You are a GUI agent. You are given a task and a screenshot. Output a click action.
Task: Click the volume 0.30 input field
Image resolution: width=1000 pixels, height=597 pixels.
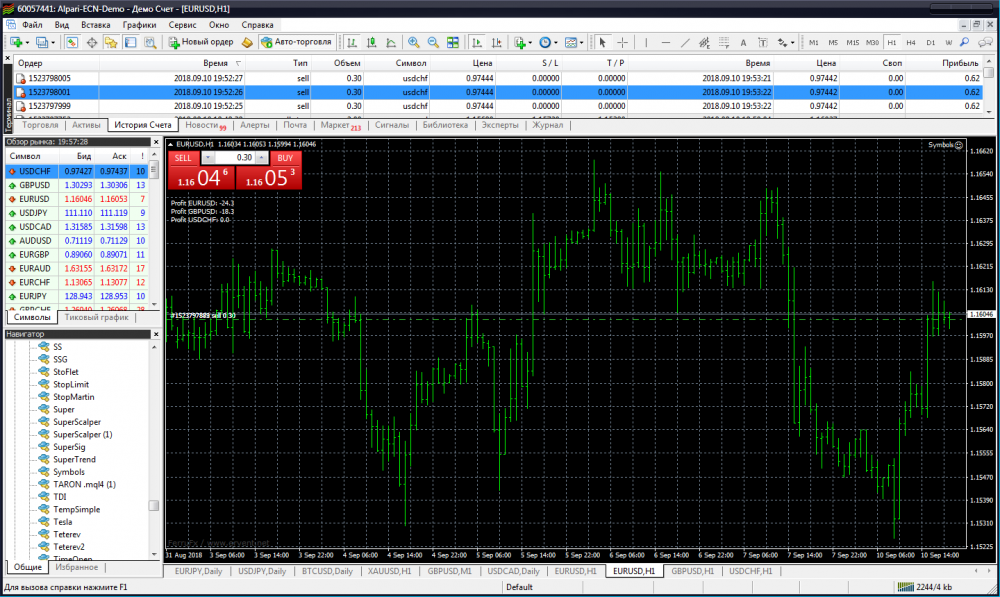pos(235,158)
